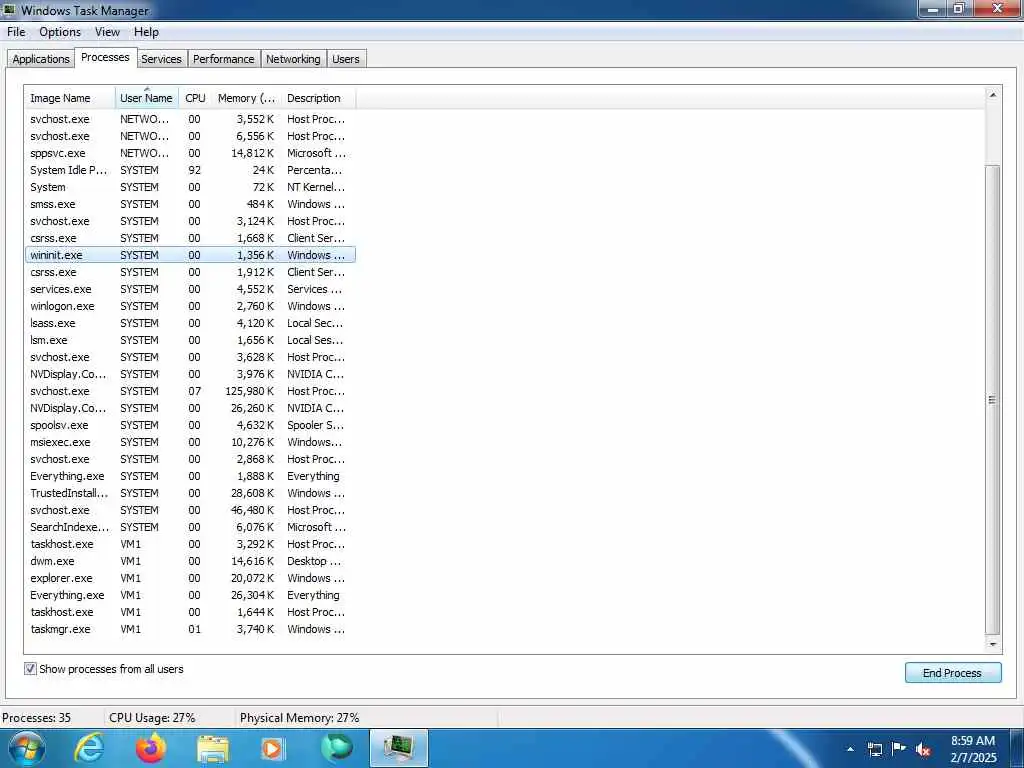
Task: Show hidden tray icons arrow
Action: [850, 749]
